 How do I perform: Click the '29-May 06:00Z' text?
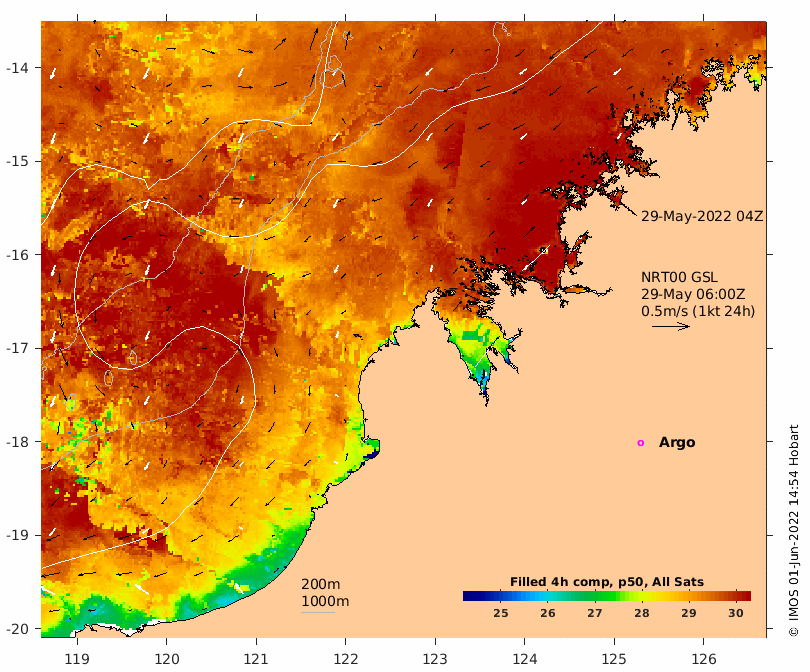(693, 294)
